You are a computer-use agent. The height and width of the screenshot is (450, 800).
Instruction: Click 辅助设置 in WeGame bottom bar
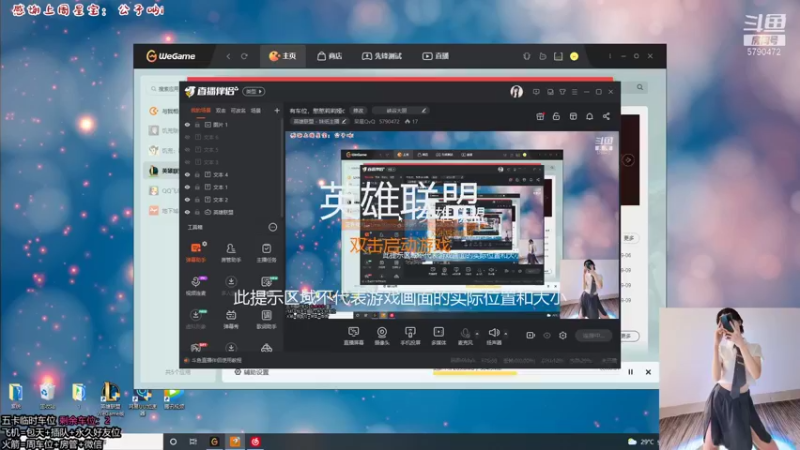251,372
